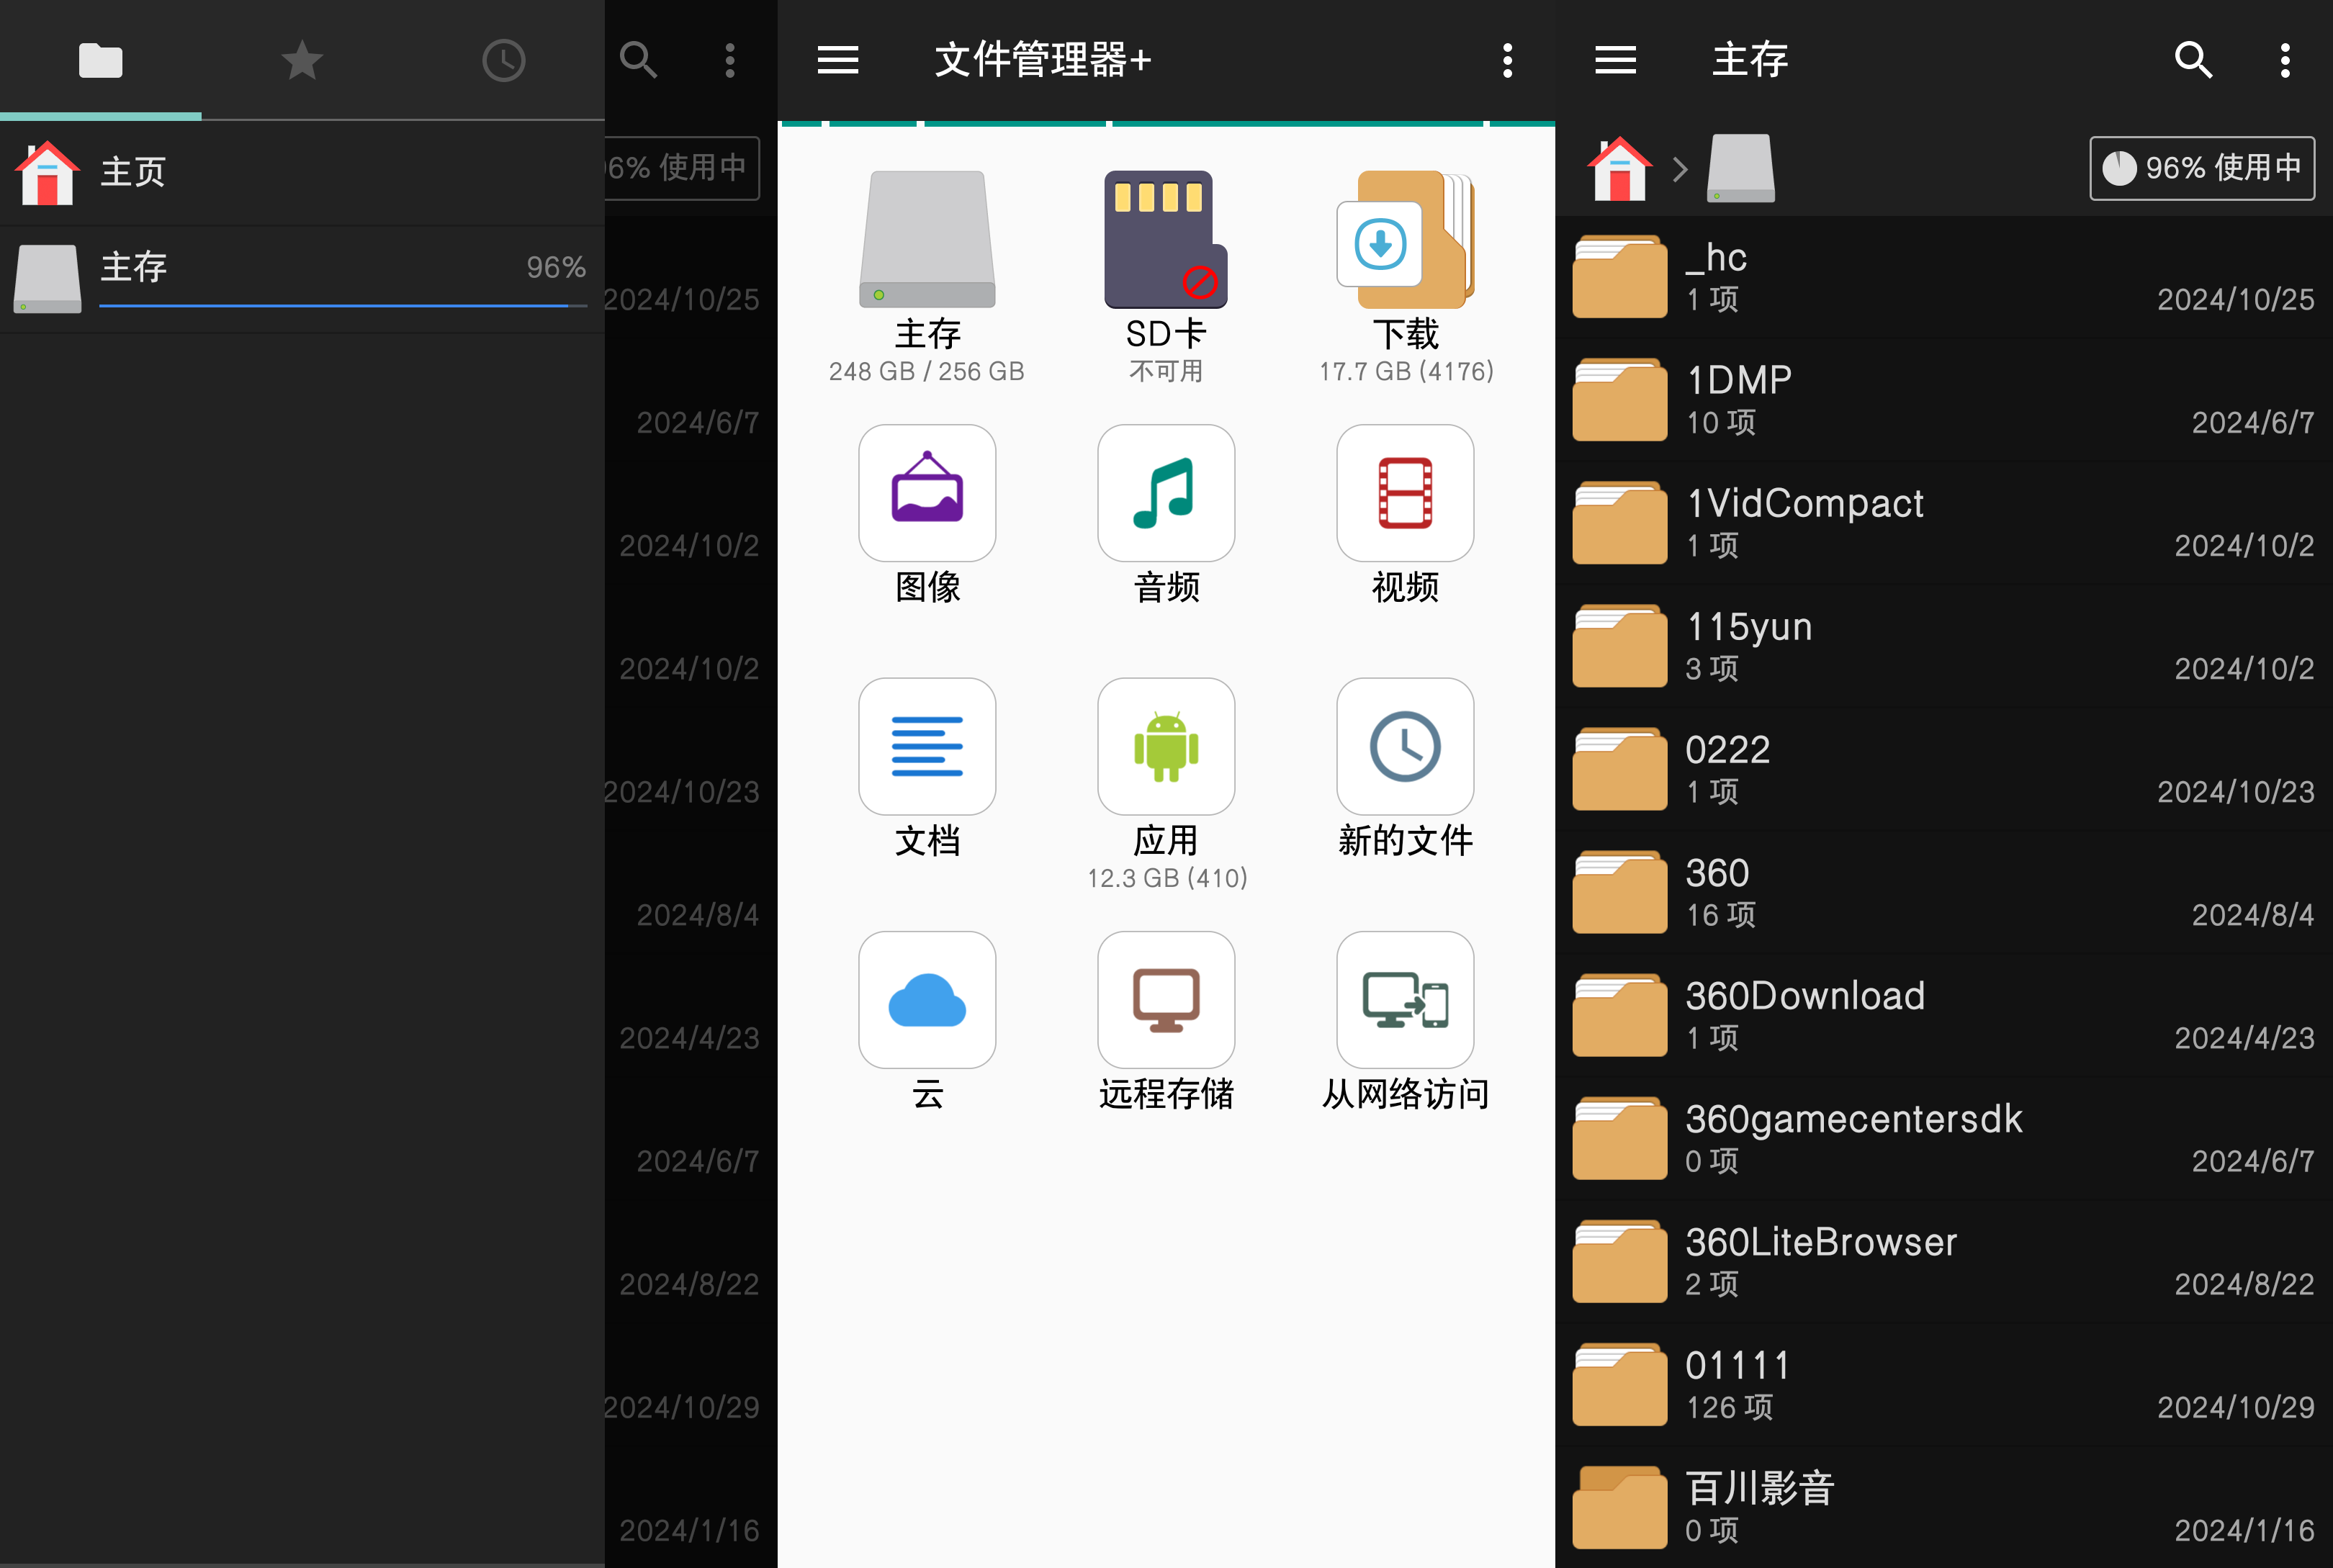
Task: Click the 主存 96% usage progress bar
Action: [340, 305]
